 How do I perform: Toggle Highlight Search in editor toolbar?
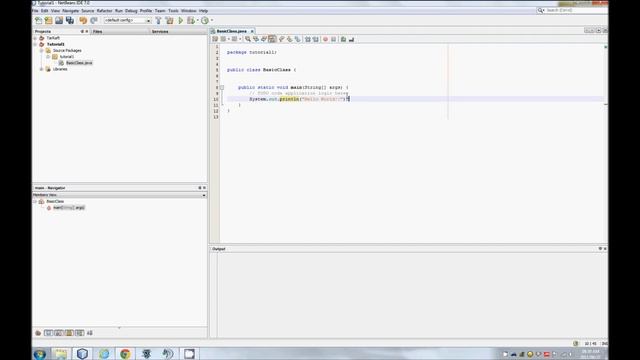(x=272, y=39)
